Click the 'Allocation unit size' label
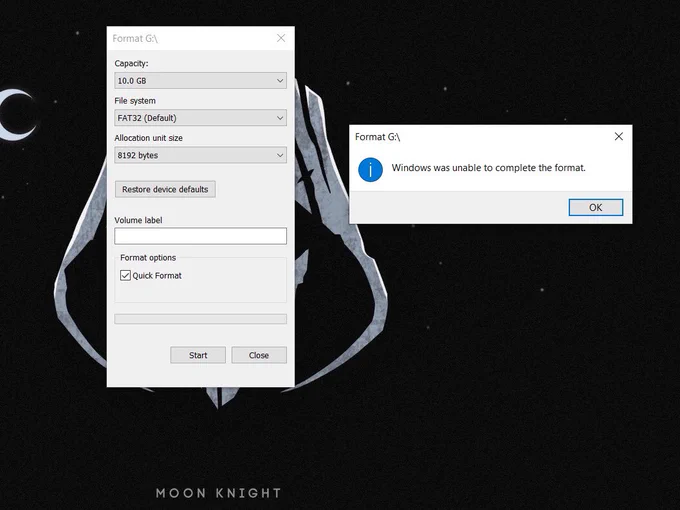This screenshot has width=680, height=510. [148, 138]
